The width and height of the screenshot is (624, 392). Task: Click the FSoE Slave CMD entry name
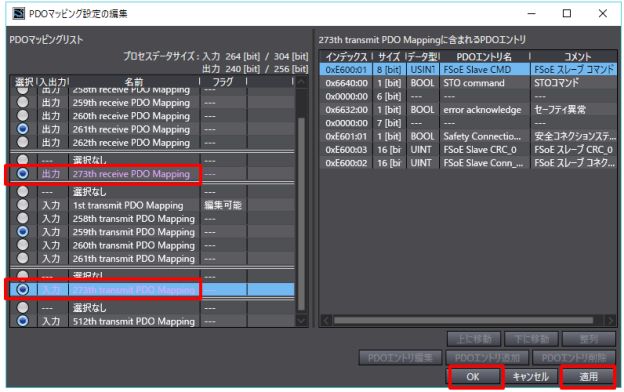point(477,70)
